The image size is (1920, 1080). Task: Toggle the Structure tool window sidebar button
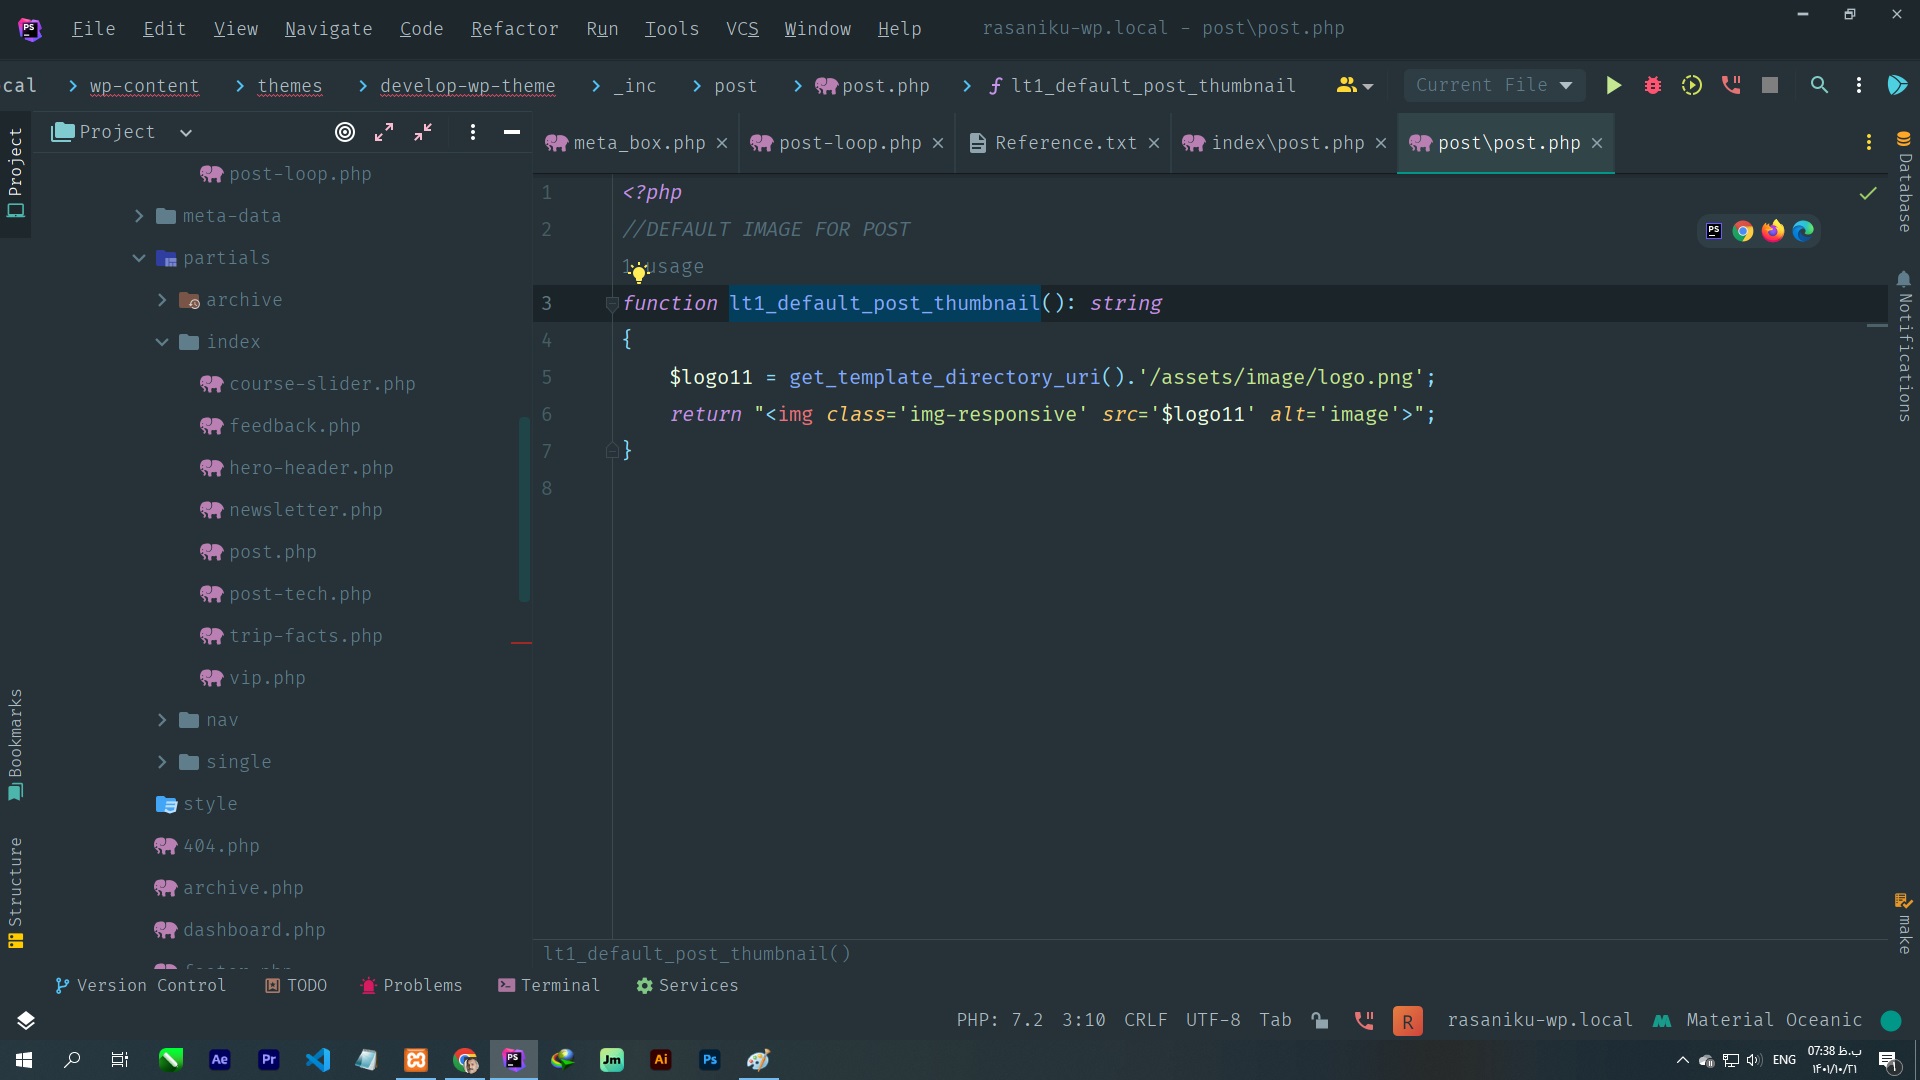pyautogui.click(x=15, y=892)
